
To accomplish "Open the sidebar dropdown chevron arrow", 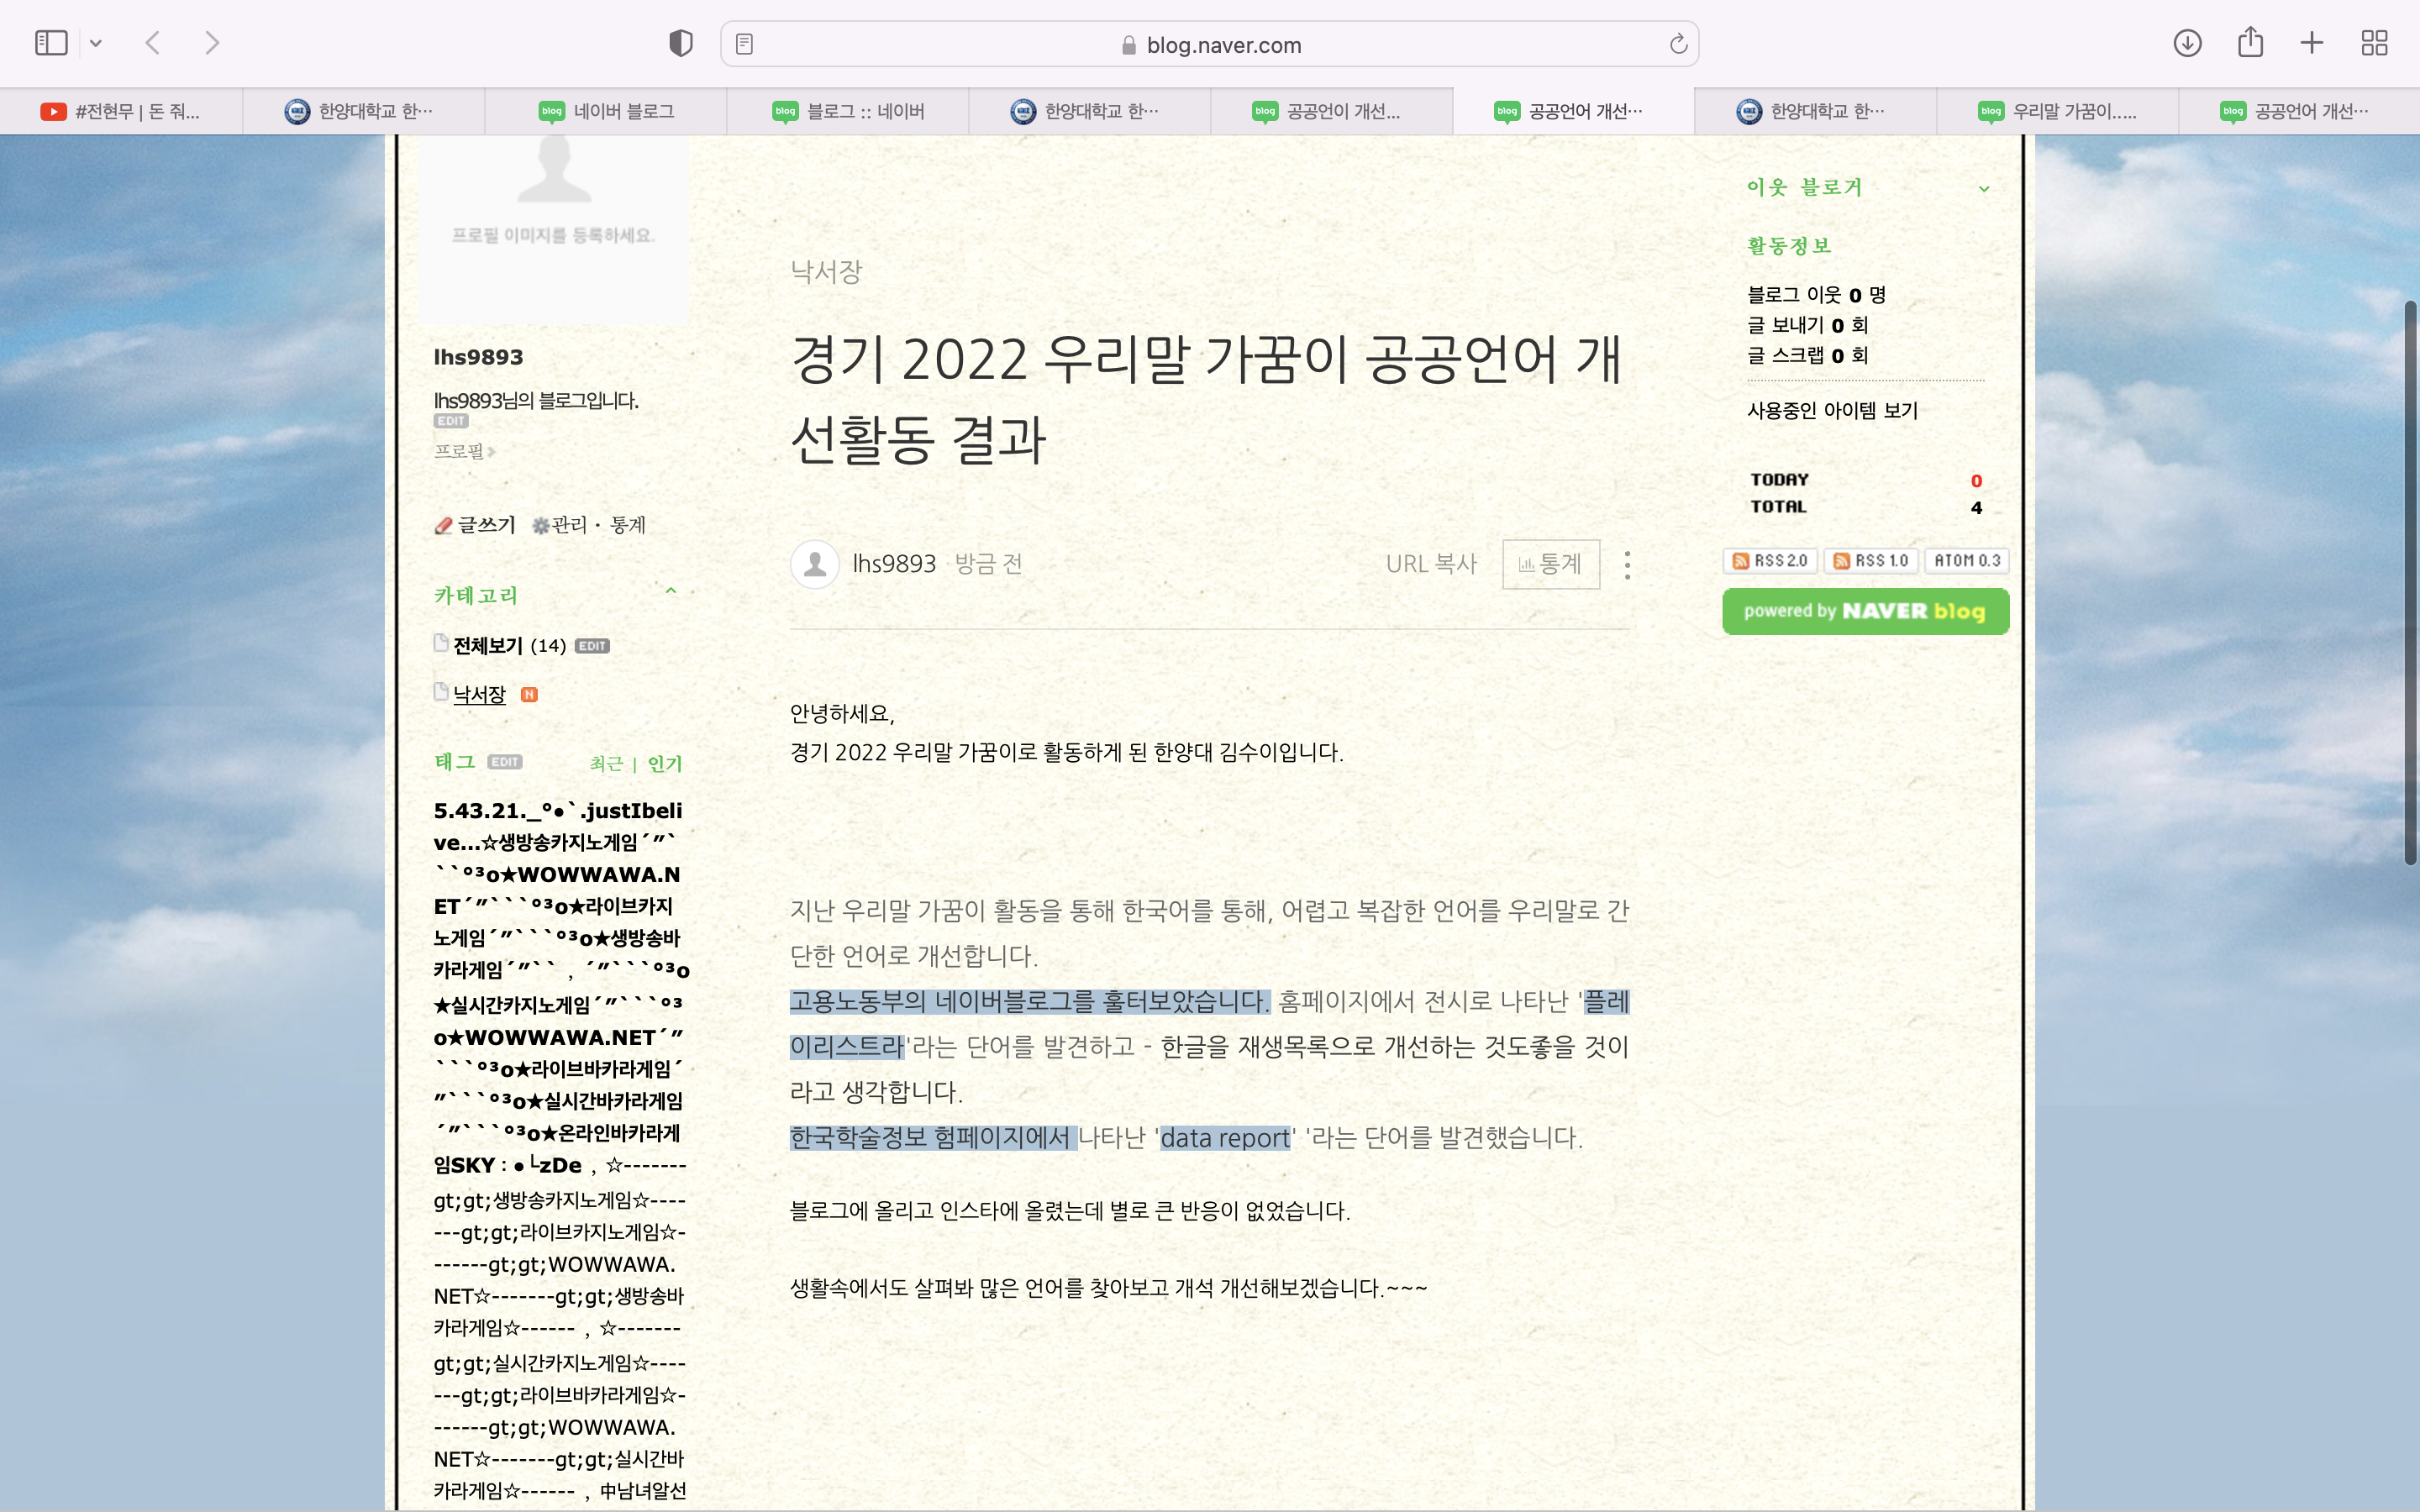I will [96, 43].
